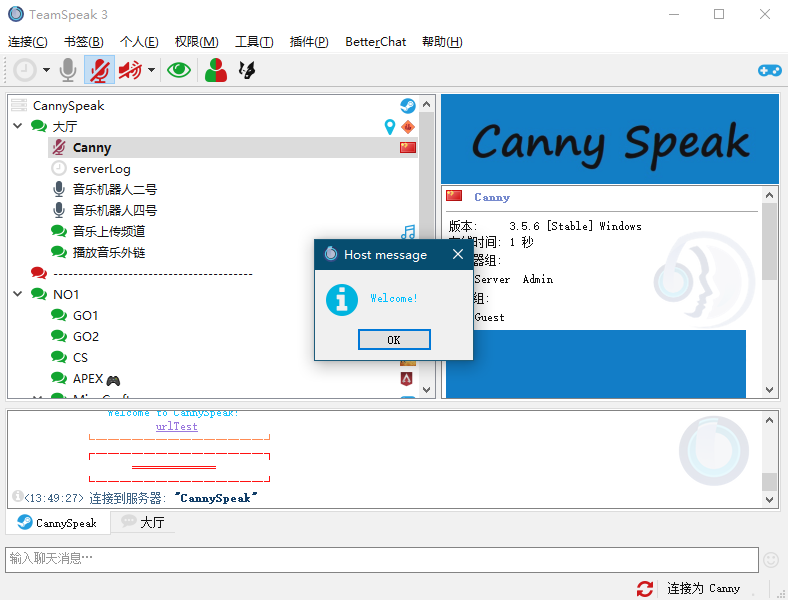Collapse the 大厅 channel
788x600 pixels.
coord(18,126)
